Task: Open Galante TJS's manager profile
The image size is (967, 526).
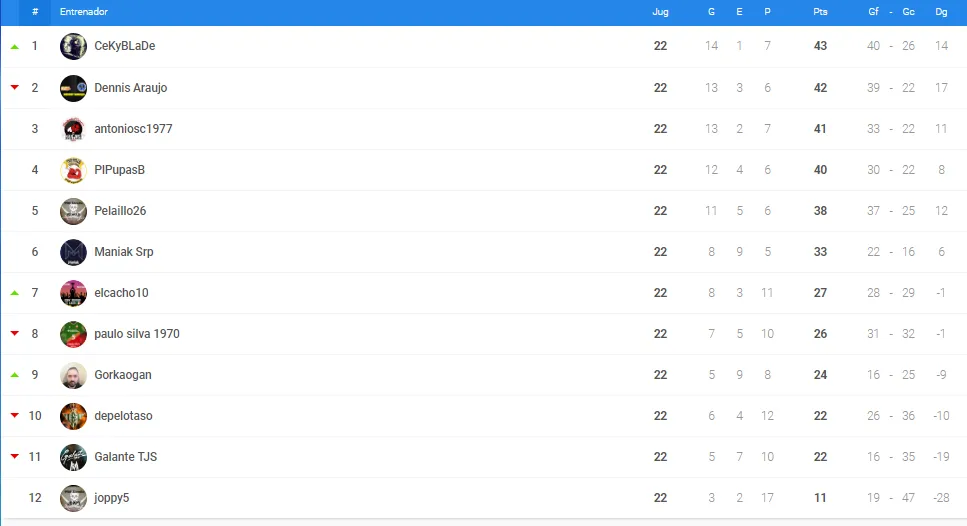Action: click(x=126, y=457)
